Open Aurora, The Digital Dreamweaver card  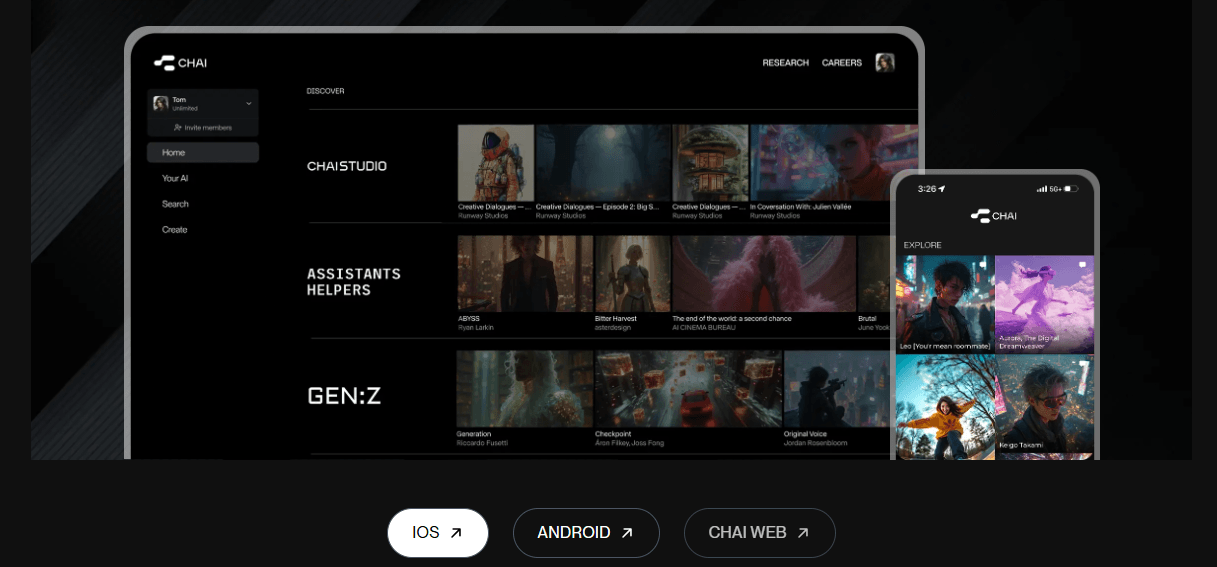[x=1045, y=304]
